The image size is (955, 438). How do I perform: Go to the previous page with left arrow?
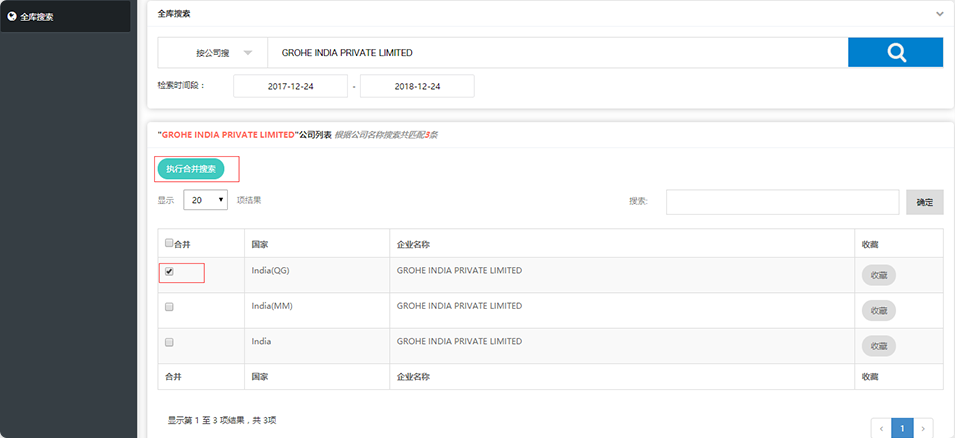tap(881, 428)
